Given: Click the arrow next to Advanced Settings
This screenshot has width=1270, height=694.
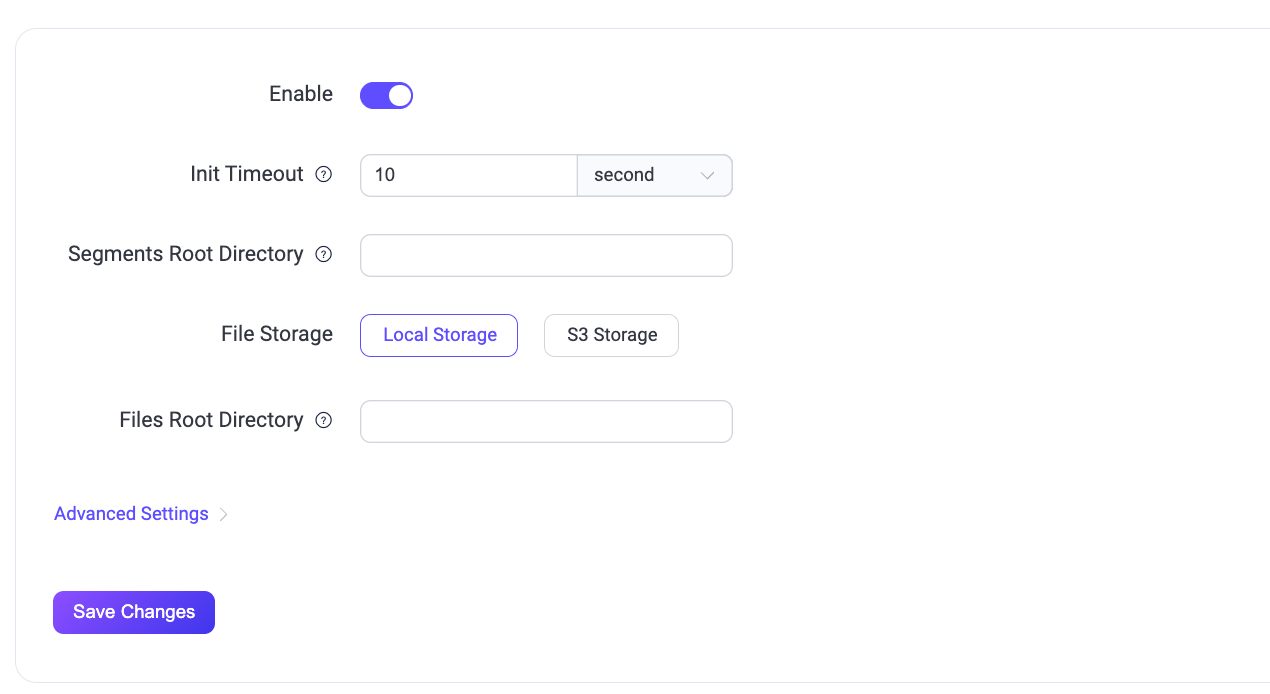Looking at the screenshot, I should coord(222,513).
